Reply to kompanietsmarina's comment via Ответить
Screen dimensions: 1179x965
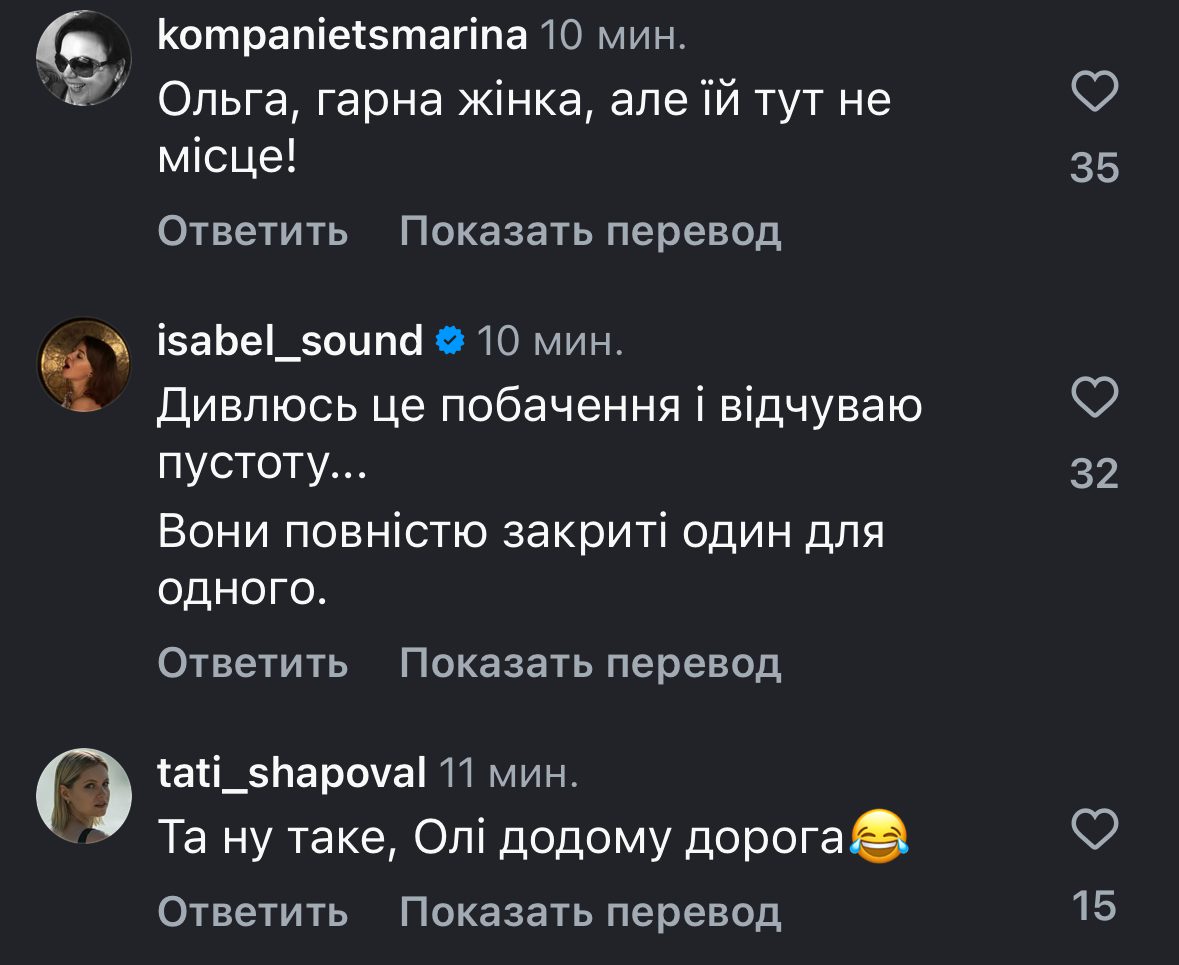[x=253, y=232]
